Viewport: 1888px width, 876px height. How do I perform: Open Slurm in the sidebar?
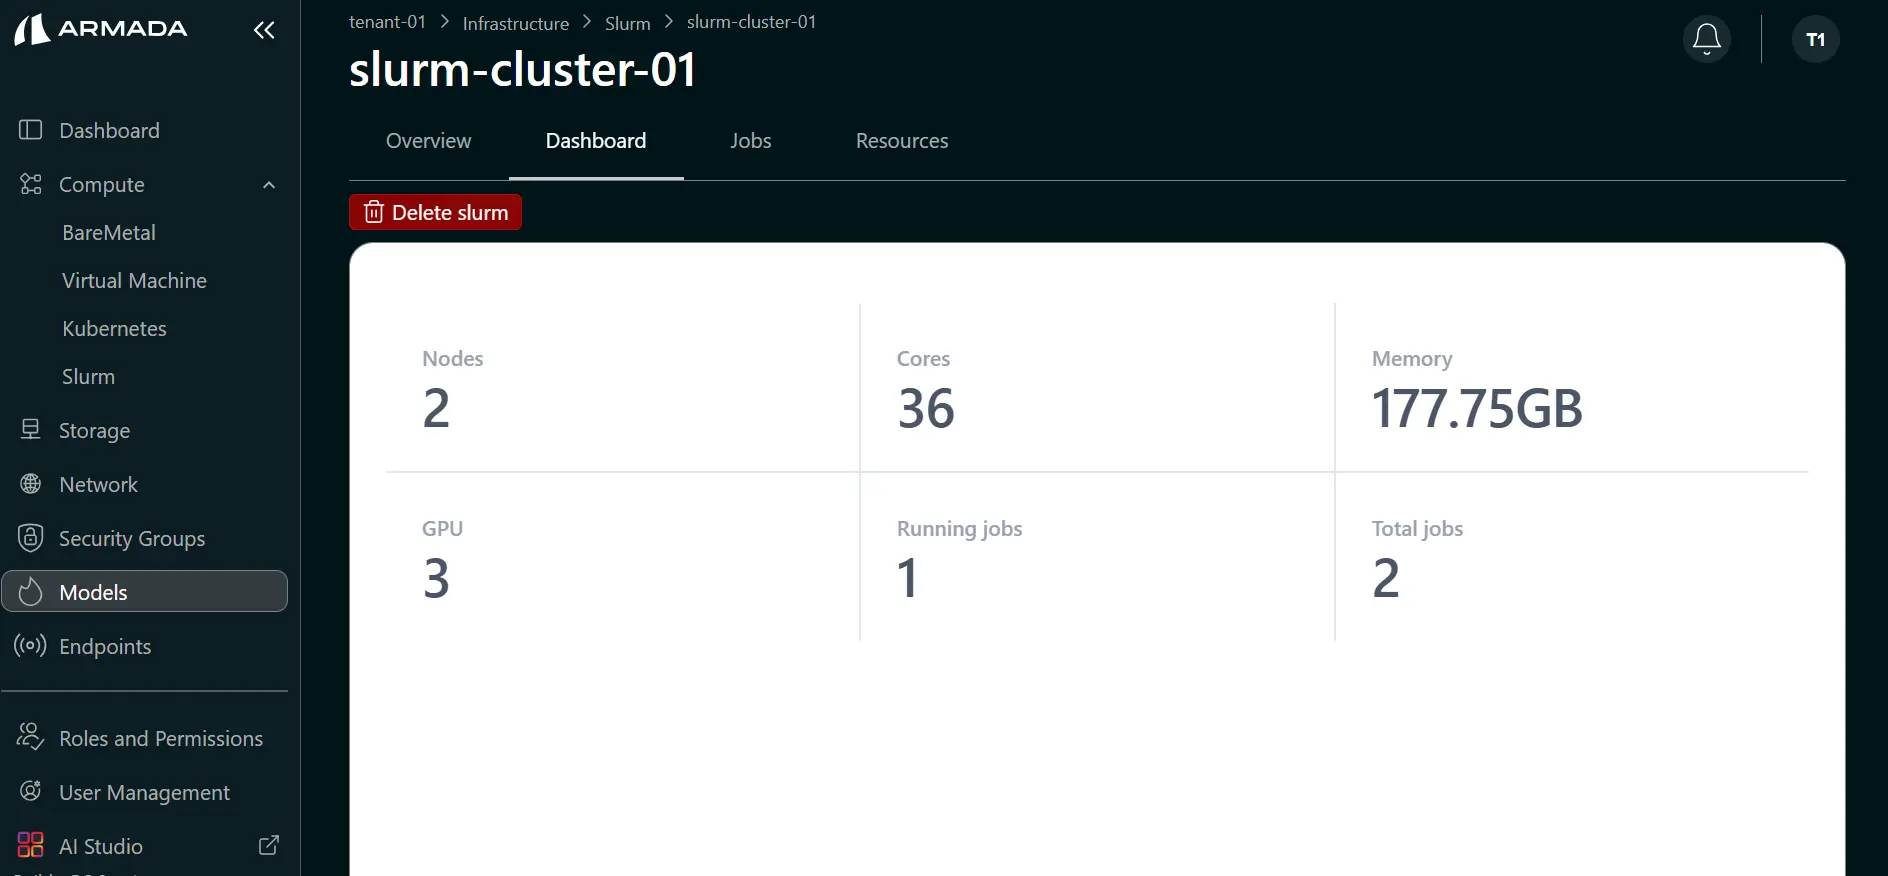pos(88,377)
